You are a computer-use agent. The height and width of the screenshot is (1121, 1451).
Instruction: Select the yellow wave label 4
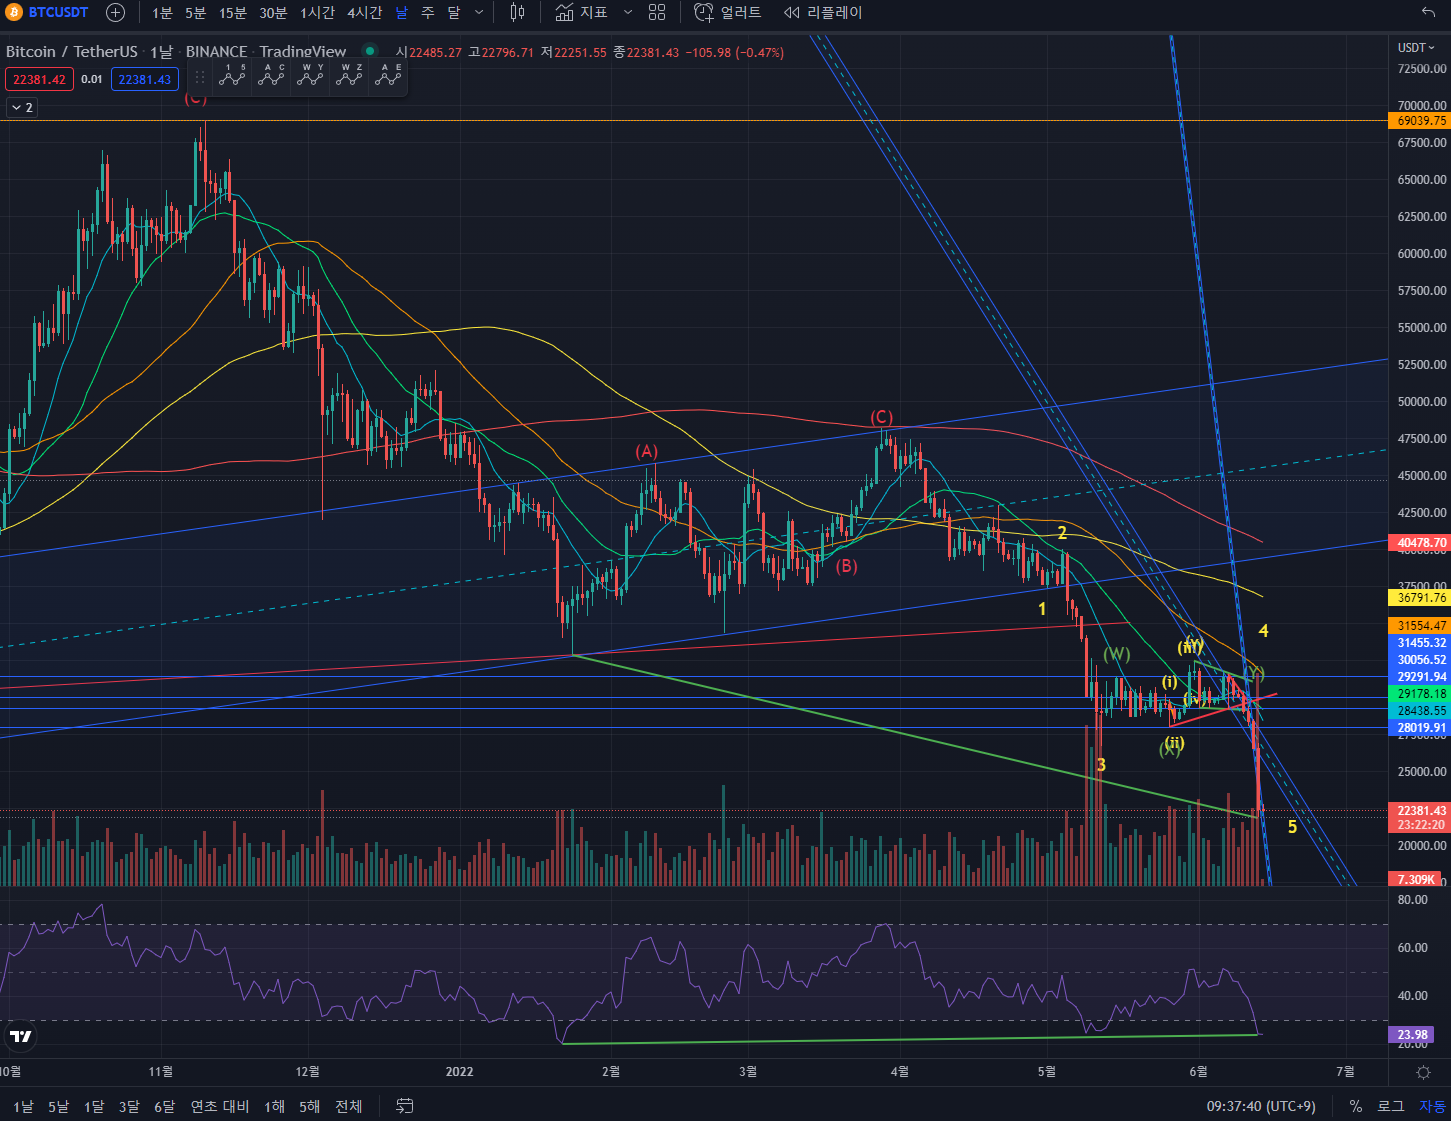click(1264, 631)
